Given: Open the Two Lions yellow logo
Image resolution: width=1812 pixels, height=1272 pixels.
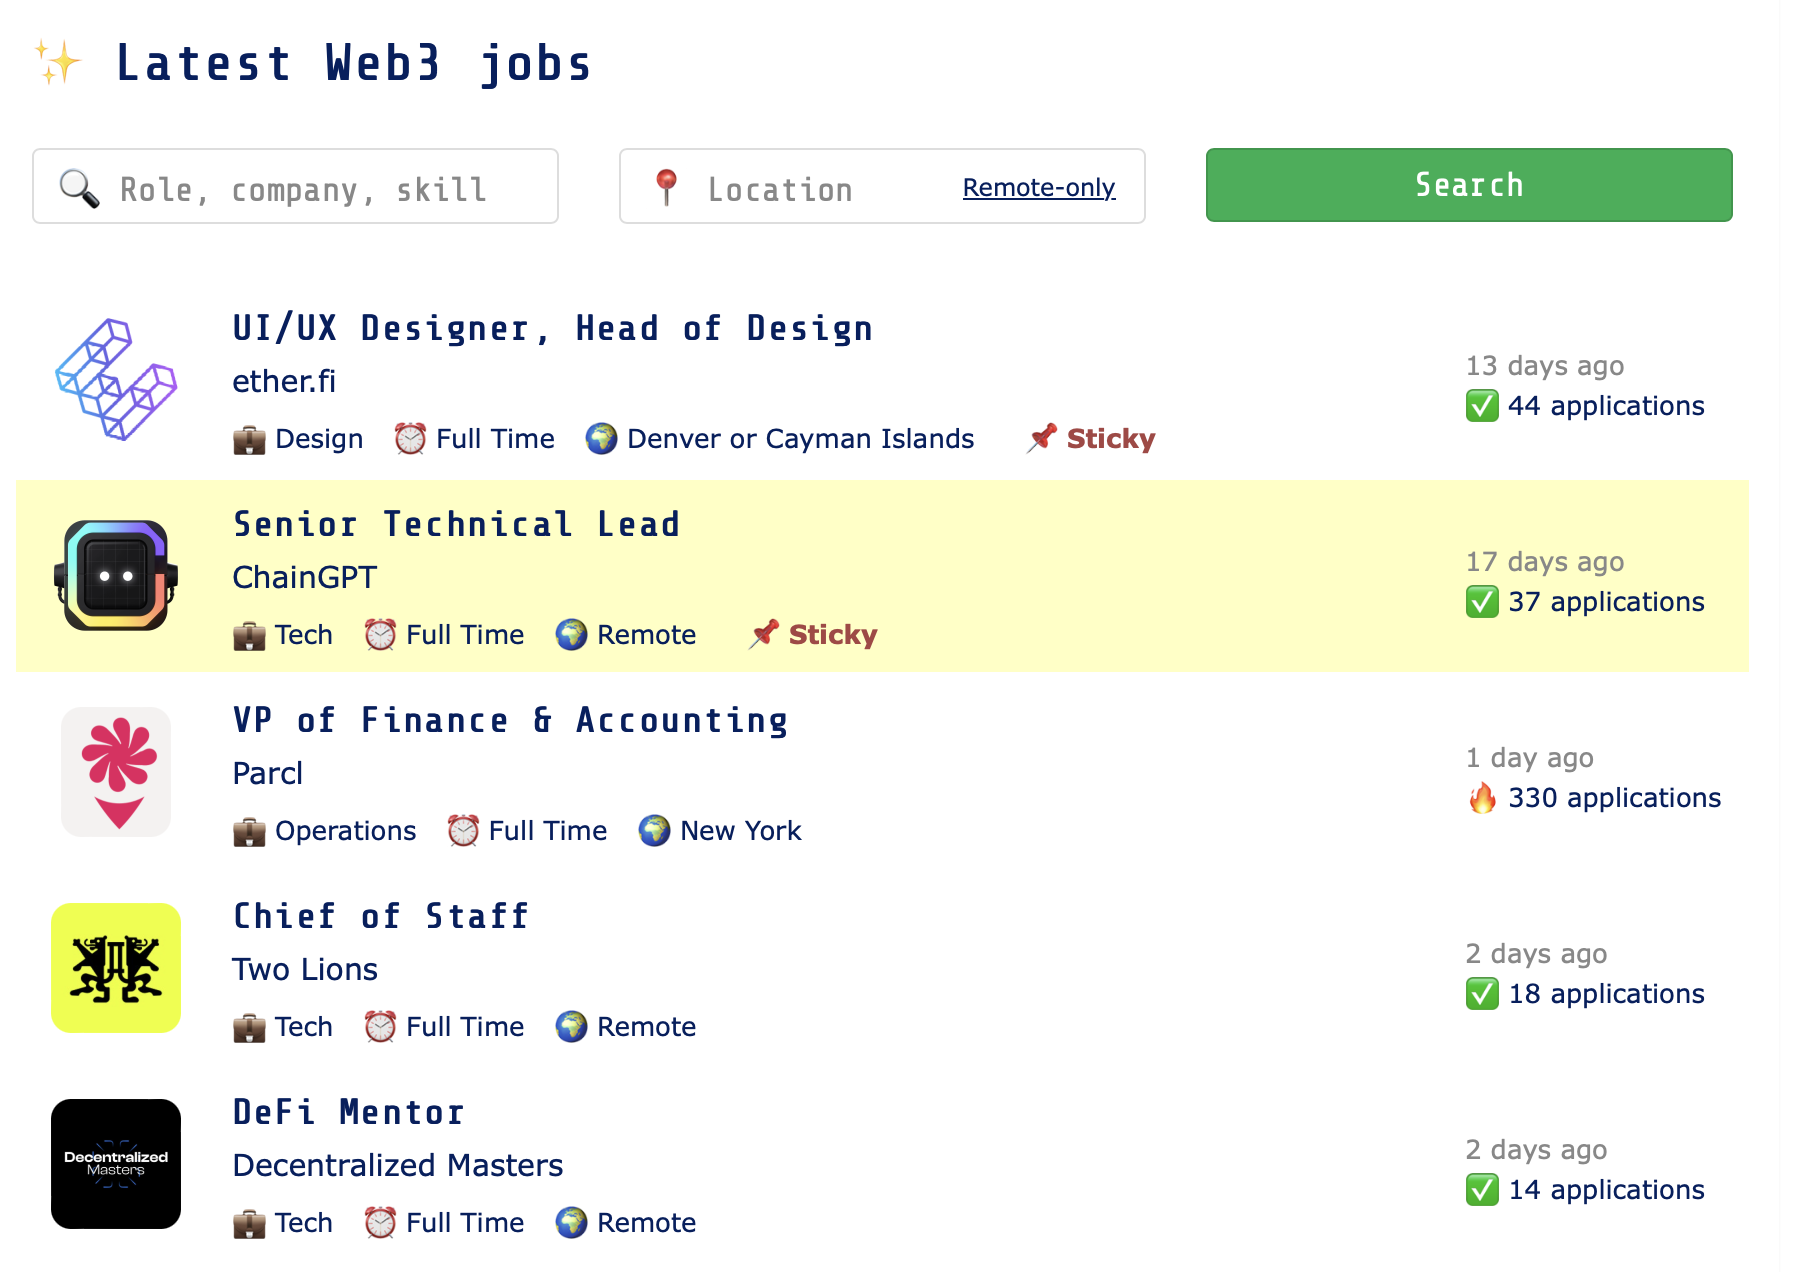Looking at the screenshot, I should click(116, 968).
